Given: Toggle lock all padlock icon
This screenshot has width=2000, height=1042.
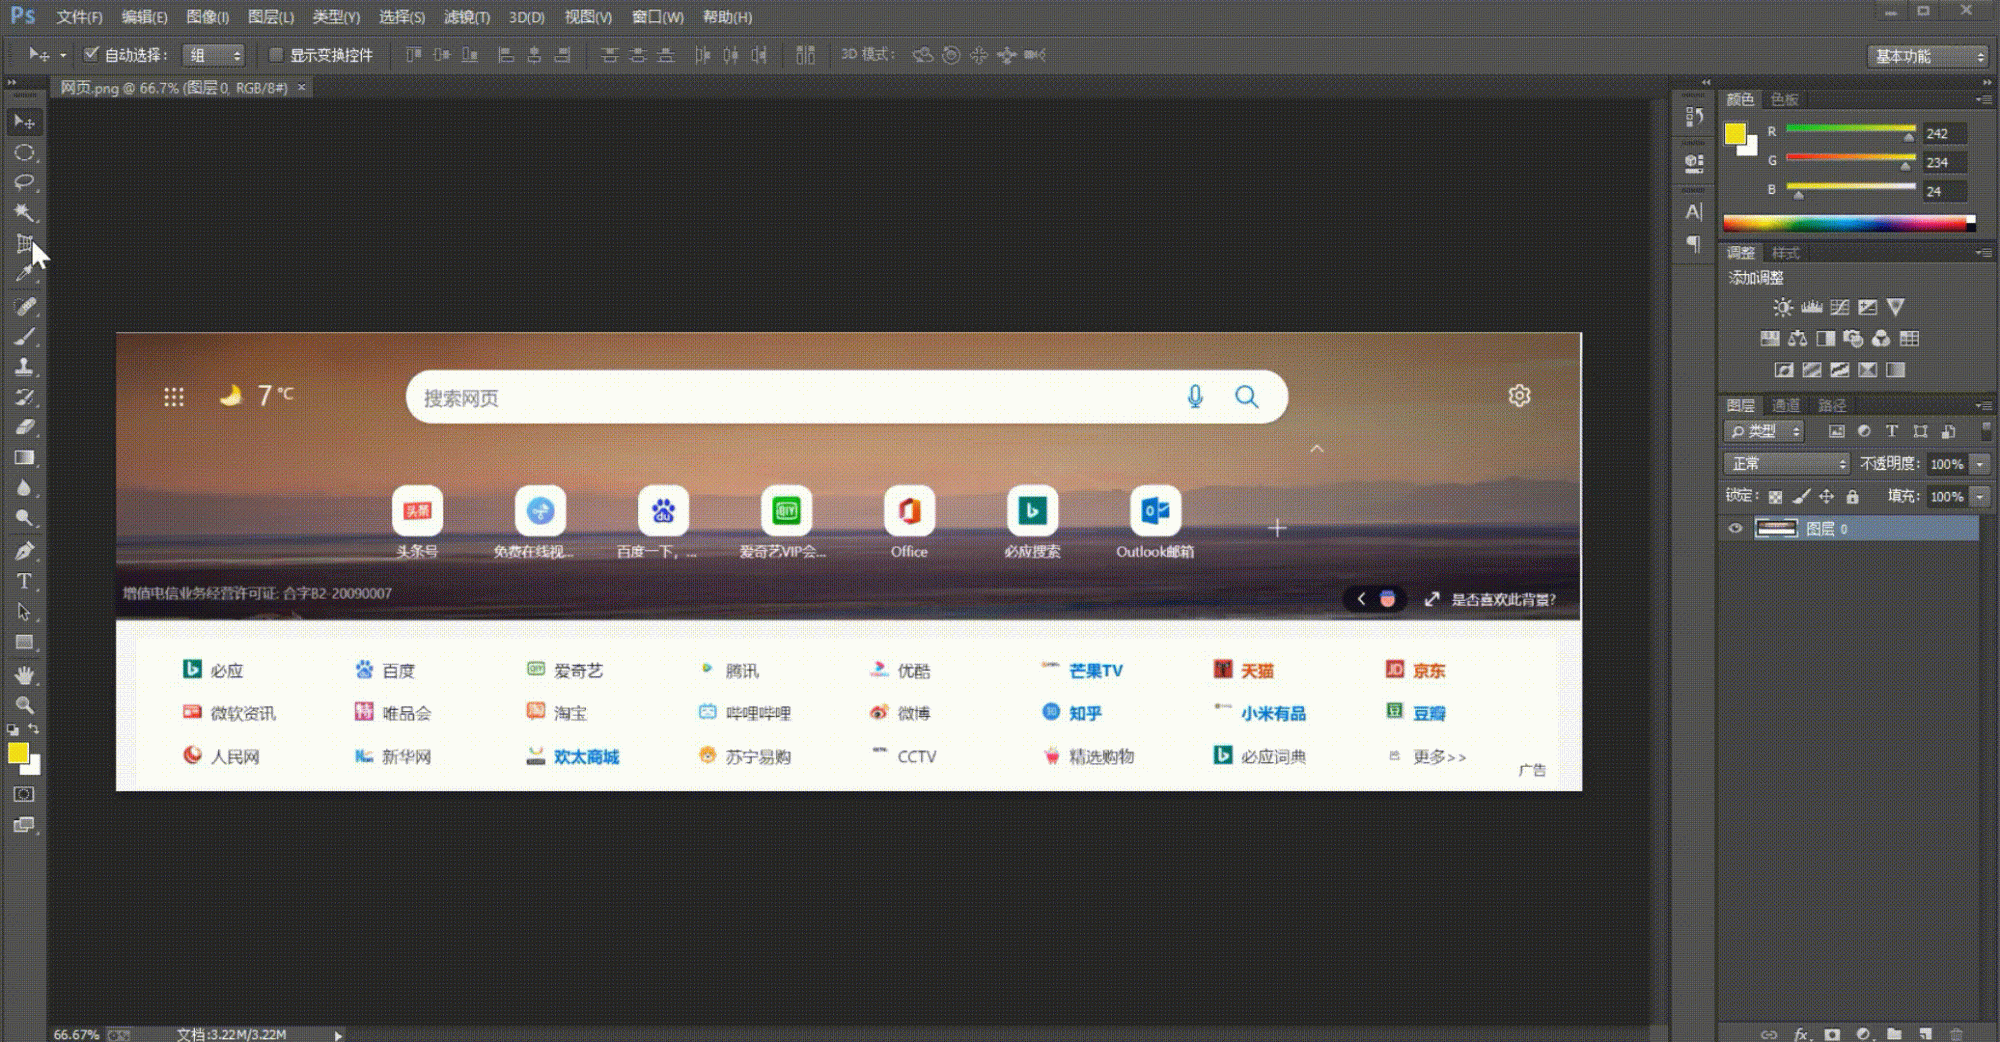Looking at the screenshot, I should 1852,497.
